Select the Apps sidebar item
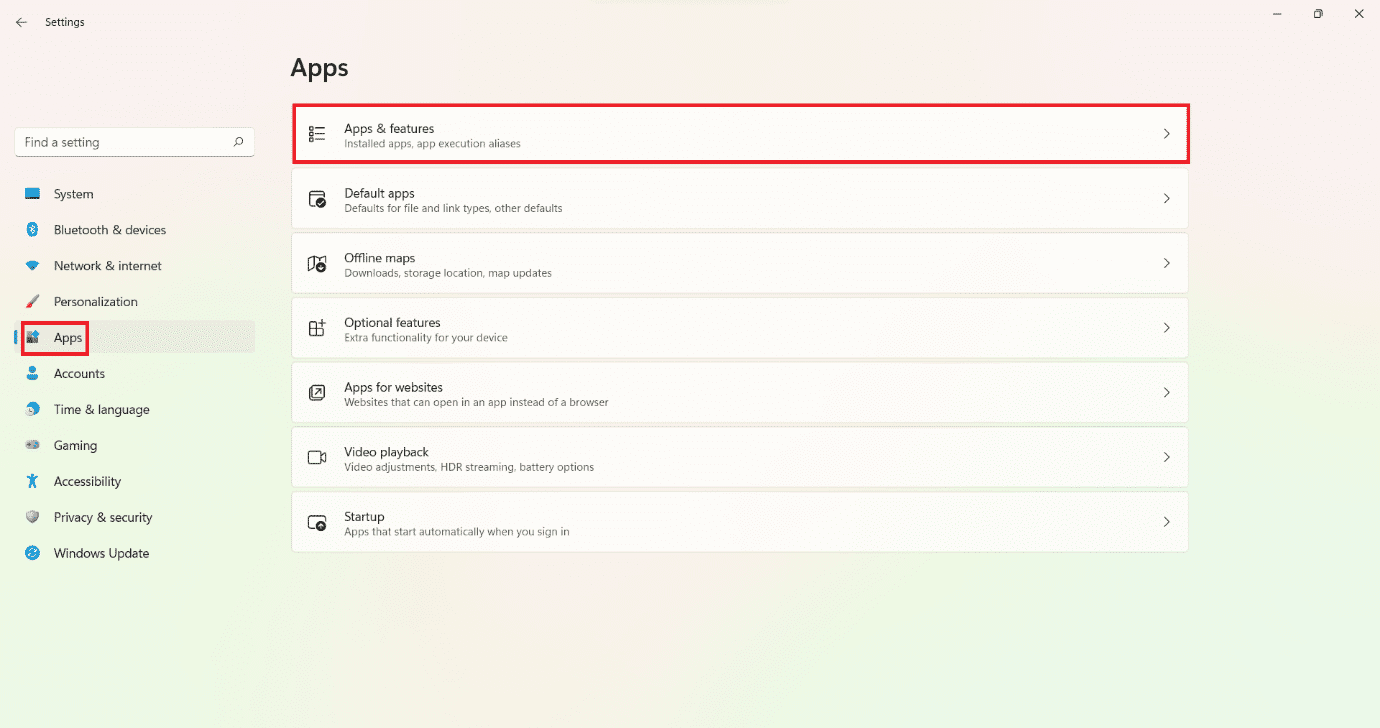 tap(68, 338)
